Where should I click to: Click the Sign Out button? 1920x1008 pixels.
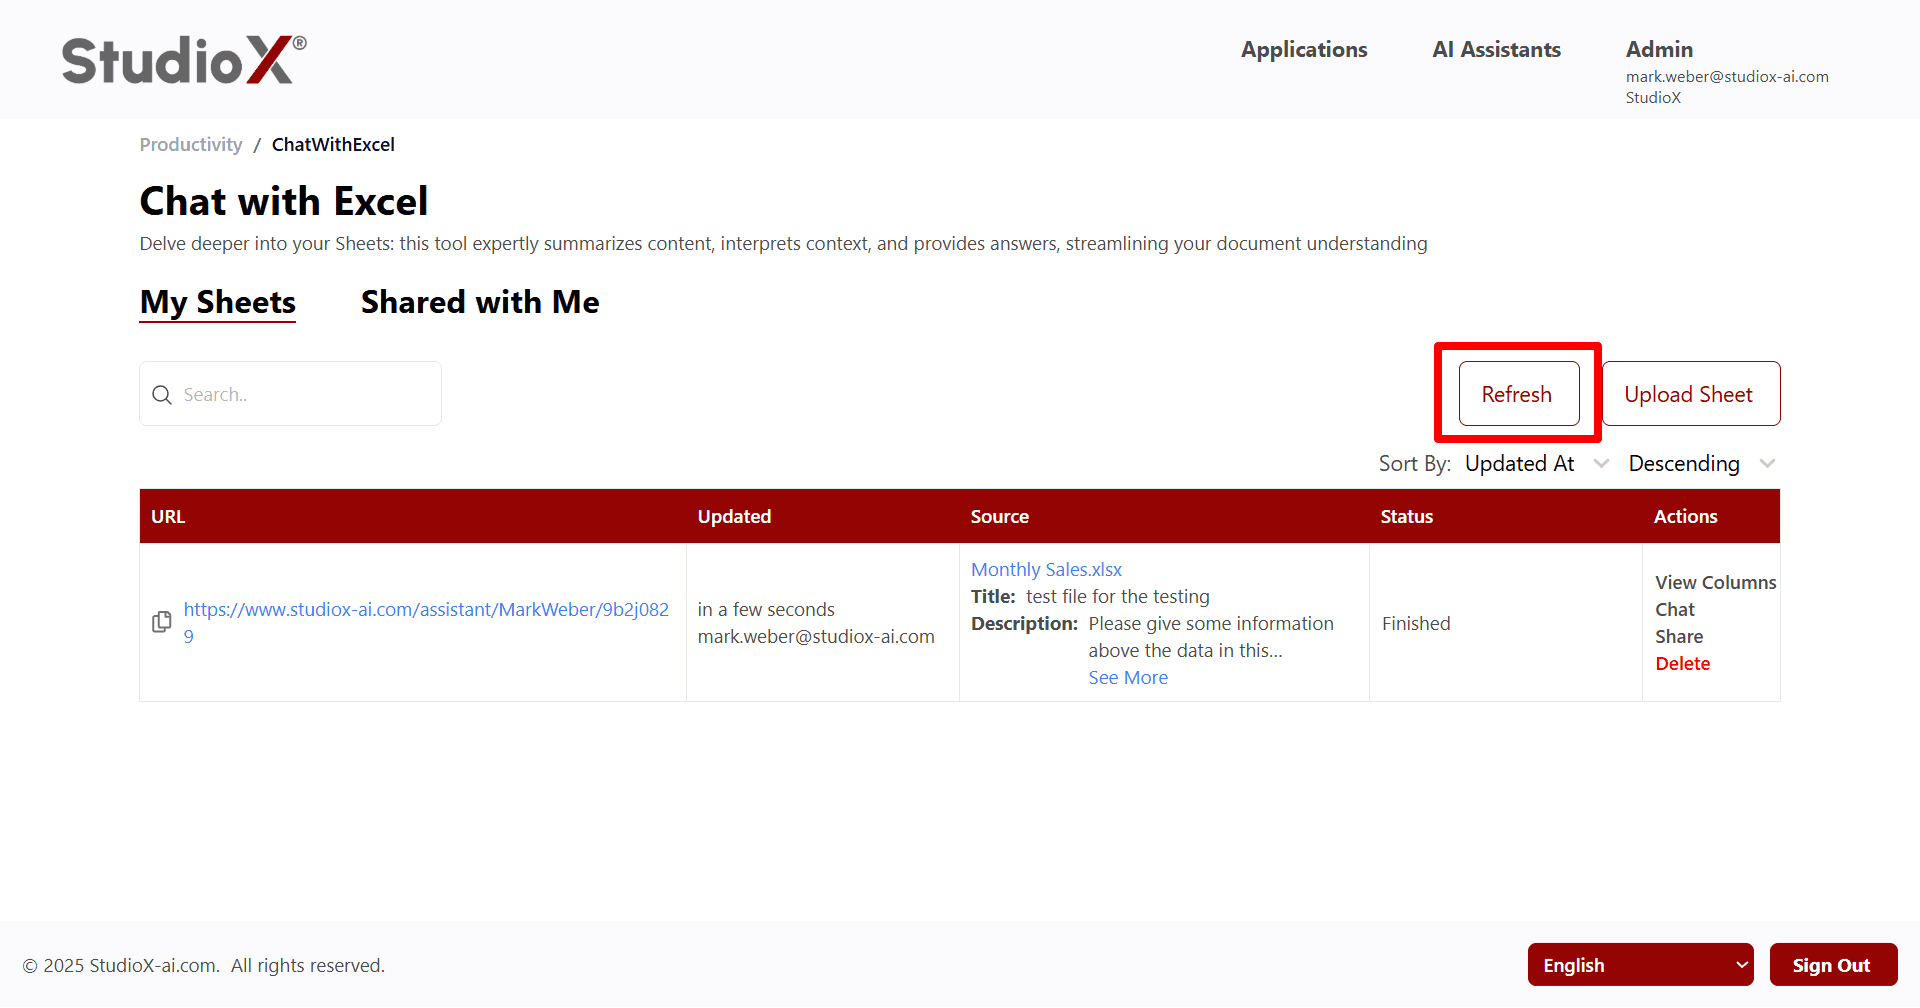coord(1832,965)
